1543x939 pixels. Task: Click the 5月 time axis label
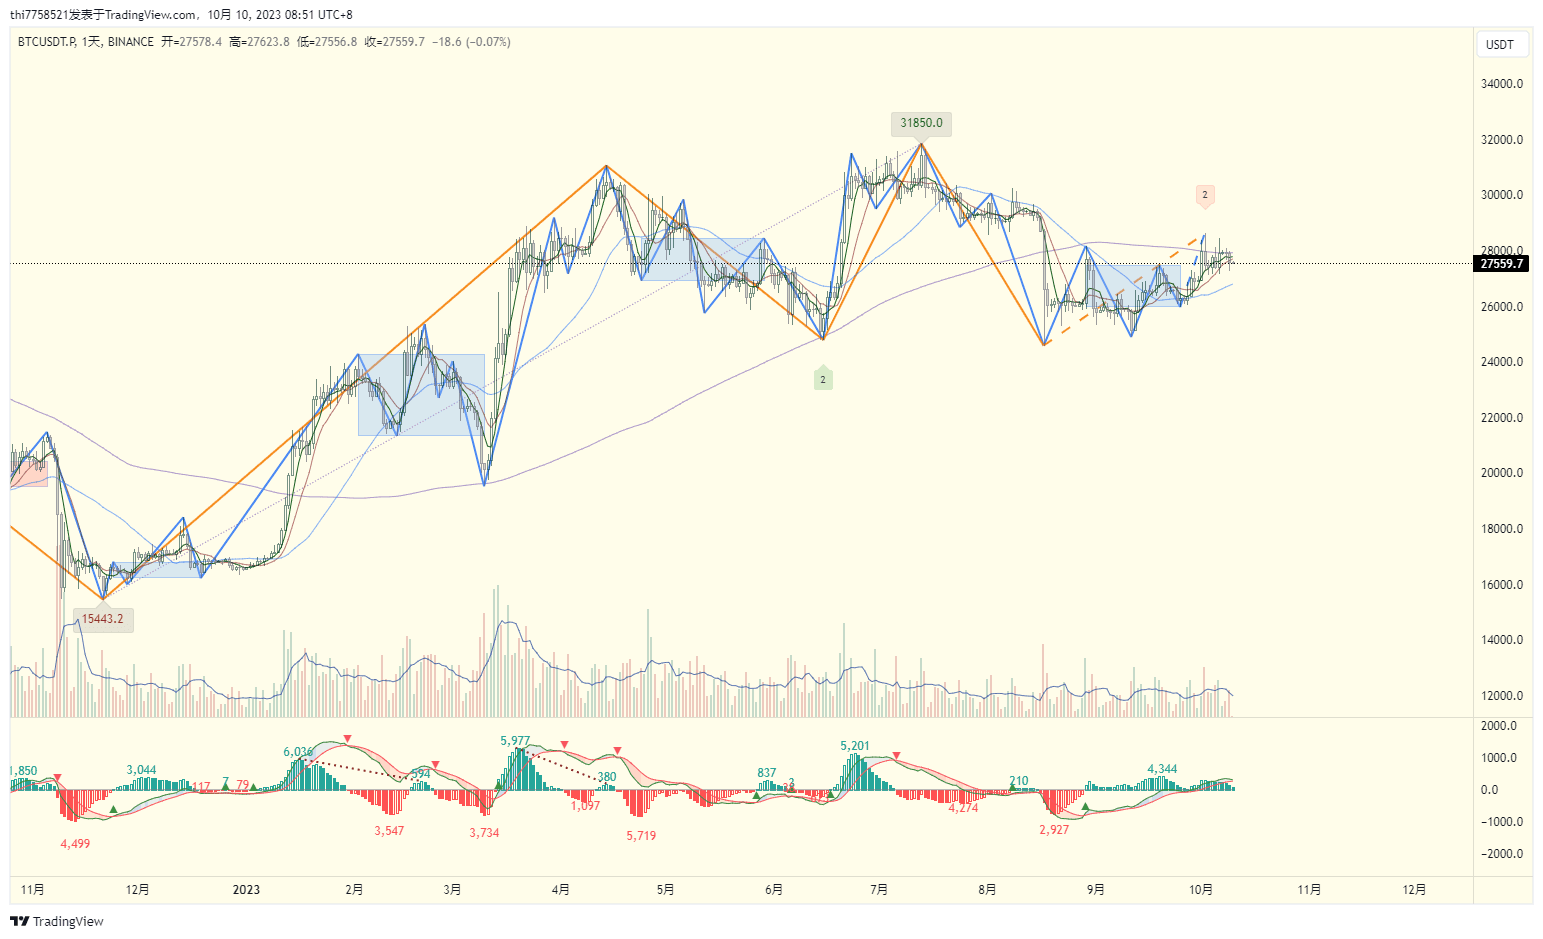(x=665, y=890)
